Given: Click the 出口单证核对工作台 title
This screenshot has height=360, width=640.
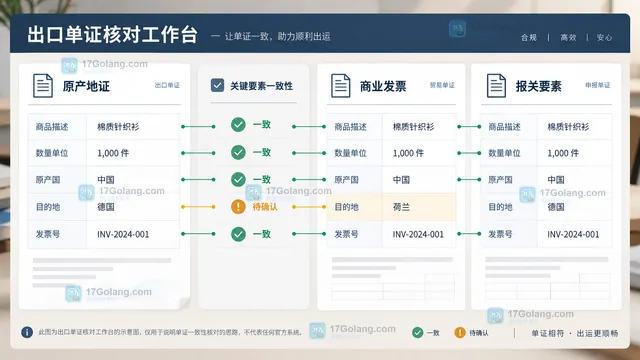Looking at the screenshot, I should pyautogui.click(x=113, y=34).
